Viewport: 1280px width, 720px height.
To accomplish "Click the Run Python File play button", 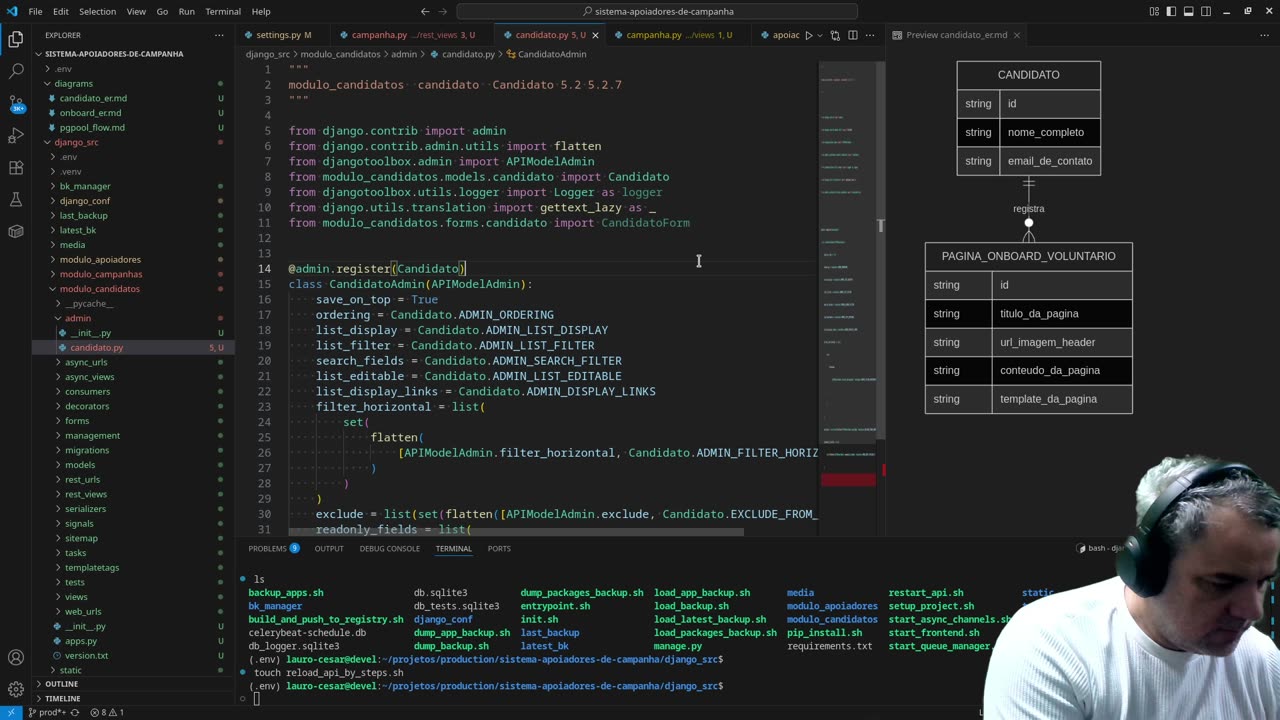I will [x=809, y=35].
